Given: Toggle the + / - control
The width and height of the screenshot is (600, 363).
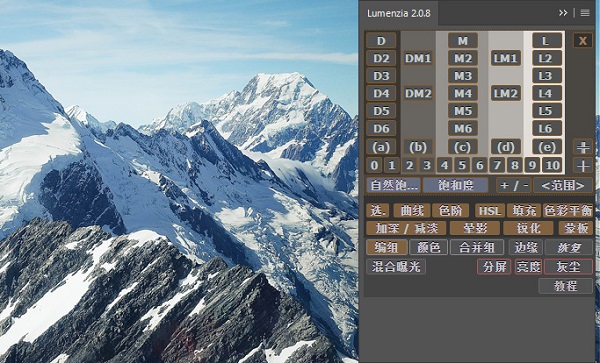Looking at the screenshot, I should point(514,185).
